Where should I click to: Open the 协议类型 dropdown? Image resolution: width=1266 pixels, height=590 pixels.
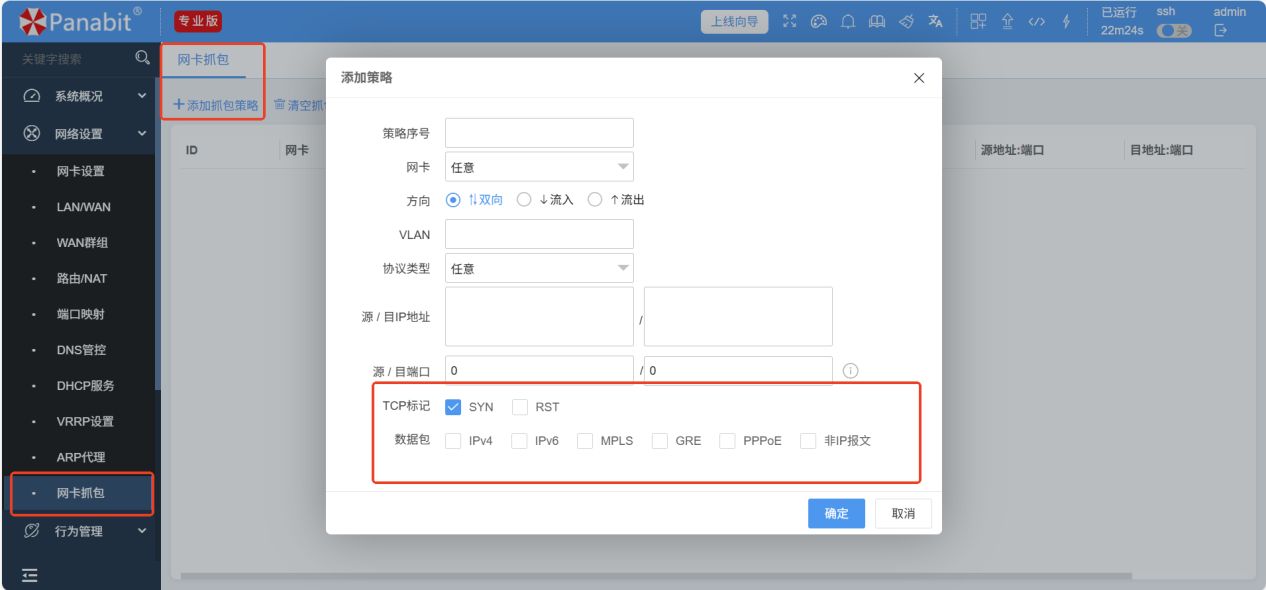point(539,269)
